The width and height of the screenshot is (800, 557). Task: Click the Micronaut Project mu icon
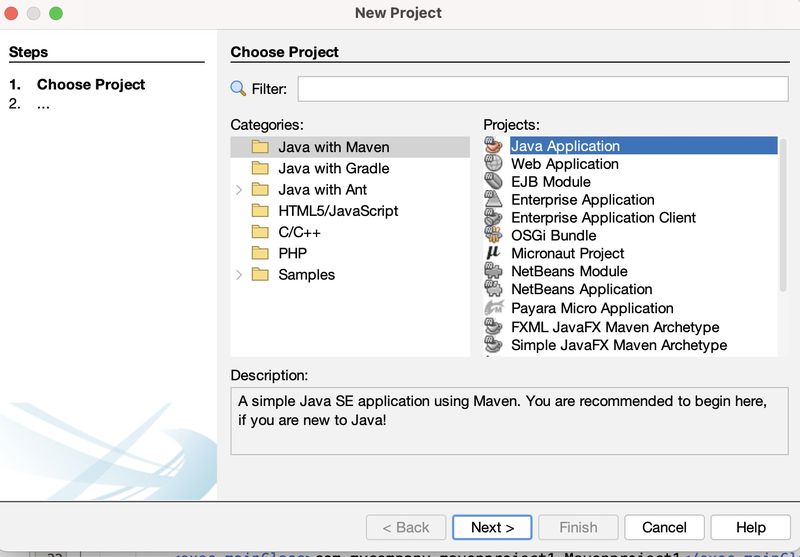click(x=493, y=253)
